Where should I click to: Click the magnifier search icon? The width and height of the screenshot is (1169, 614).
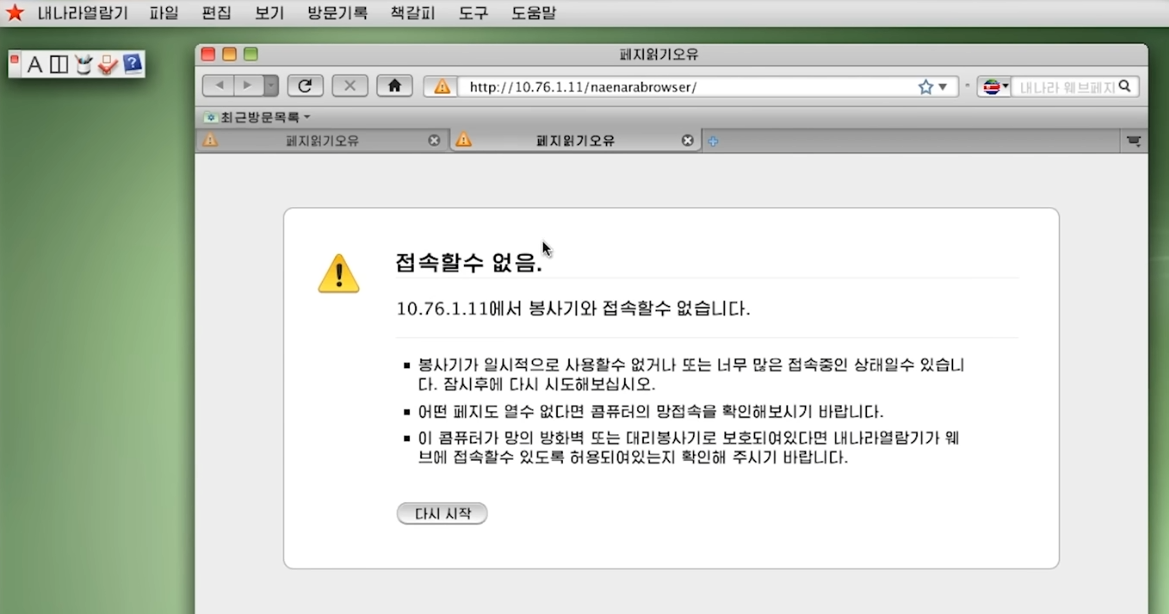point(1125,87)
